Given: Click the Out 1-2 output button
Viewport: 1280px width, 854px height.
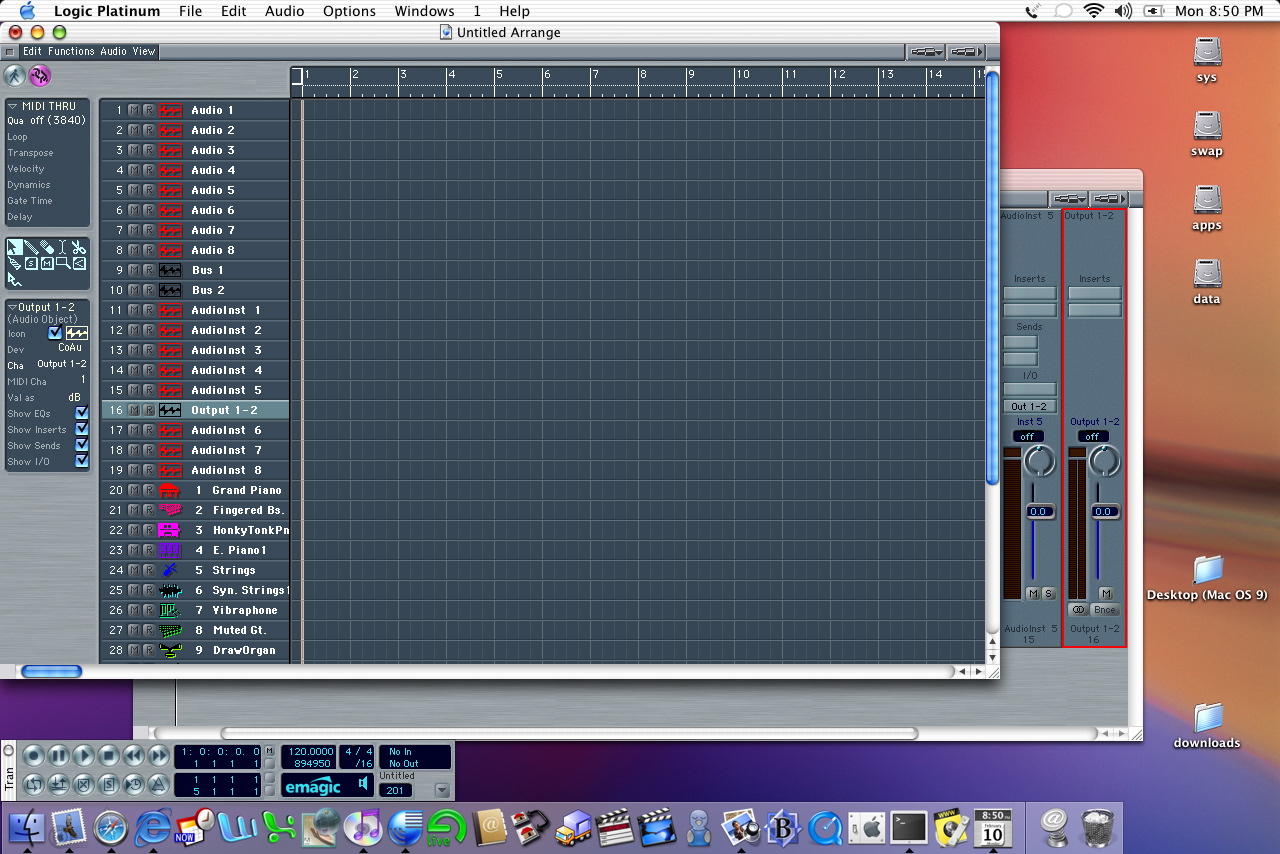Looking at the screenshot, I should point(1029,407).
